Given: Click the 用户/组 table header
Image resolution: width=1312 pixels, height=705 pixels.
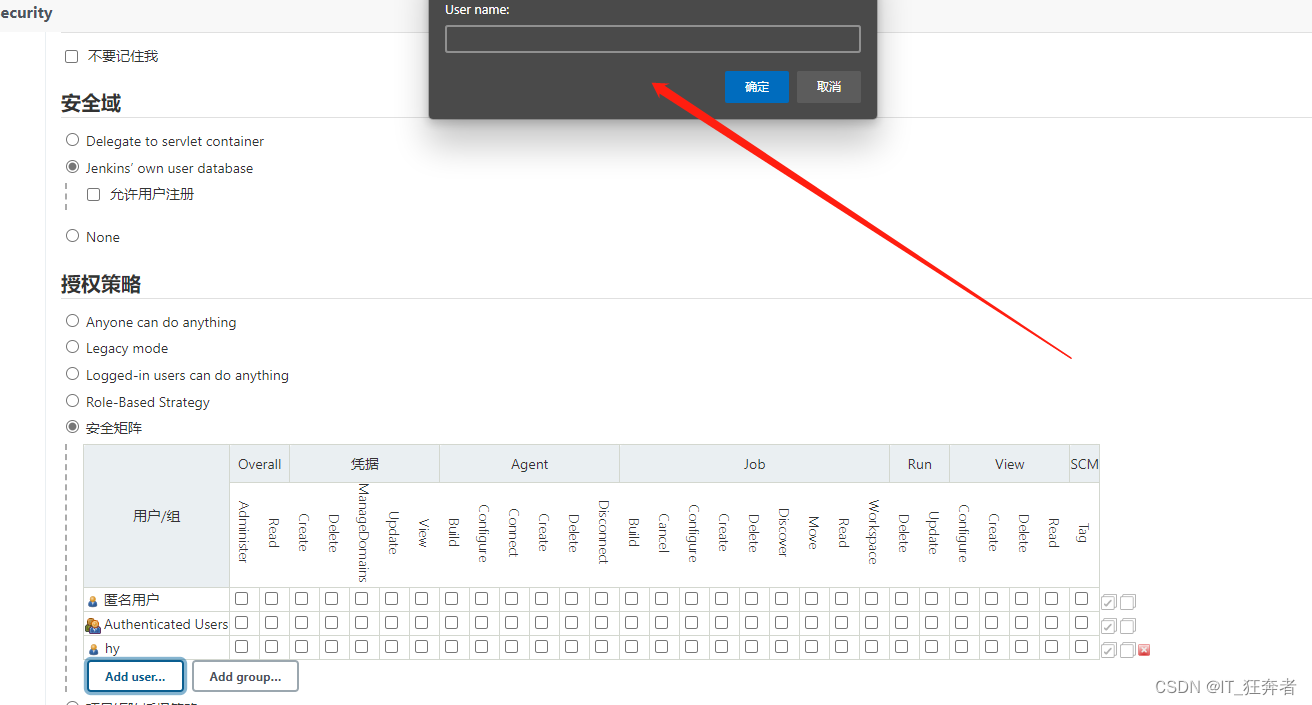Looking at the screenshot, I should (x=157, y=516).
